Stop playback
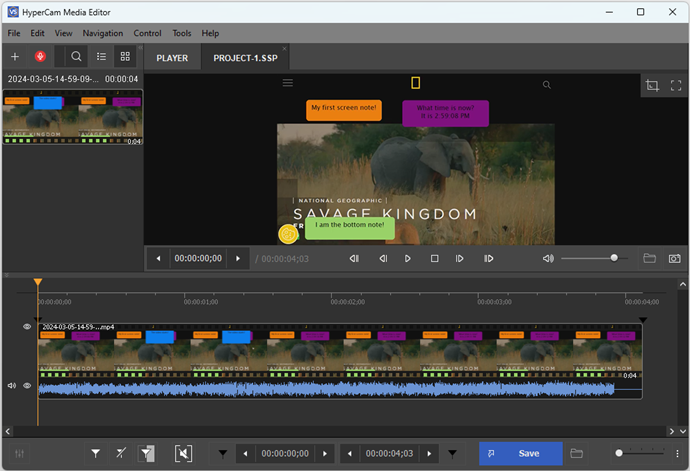Screen dimensions: 690x471 (x=434, y=258)
